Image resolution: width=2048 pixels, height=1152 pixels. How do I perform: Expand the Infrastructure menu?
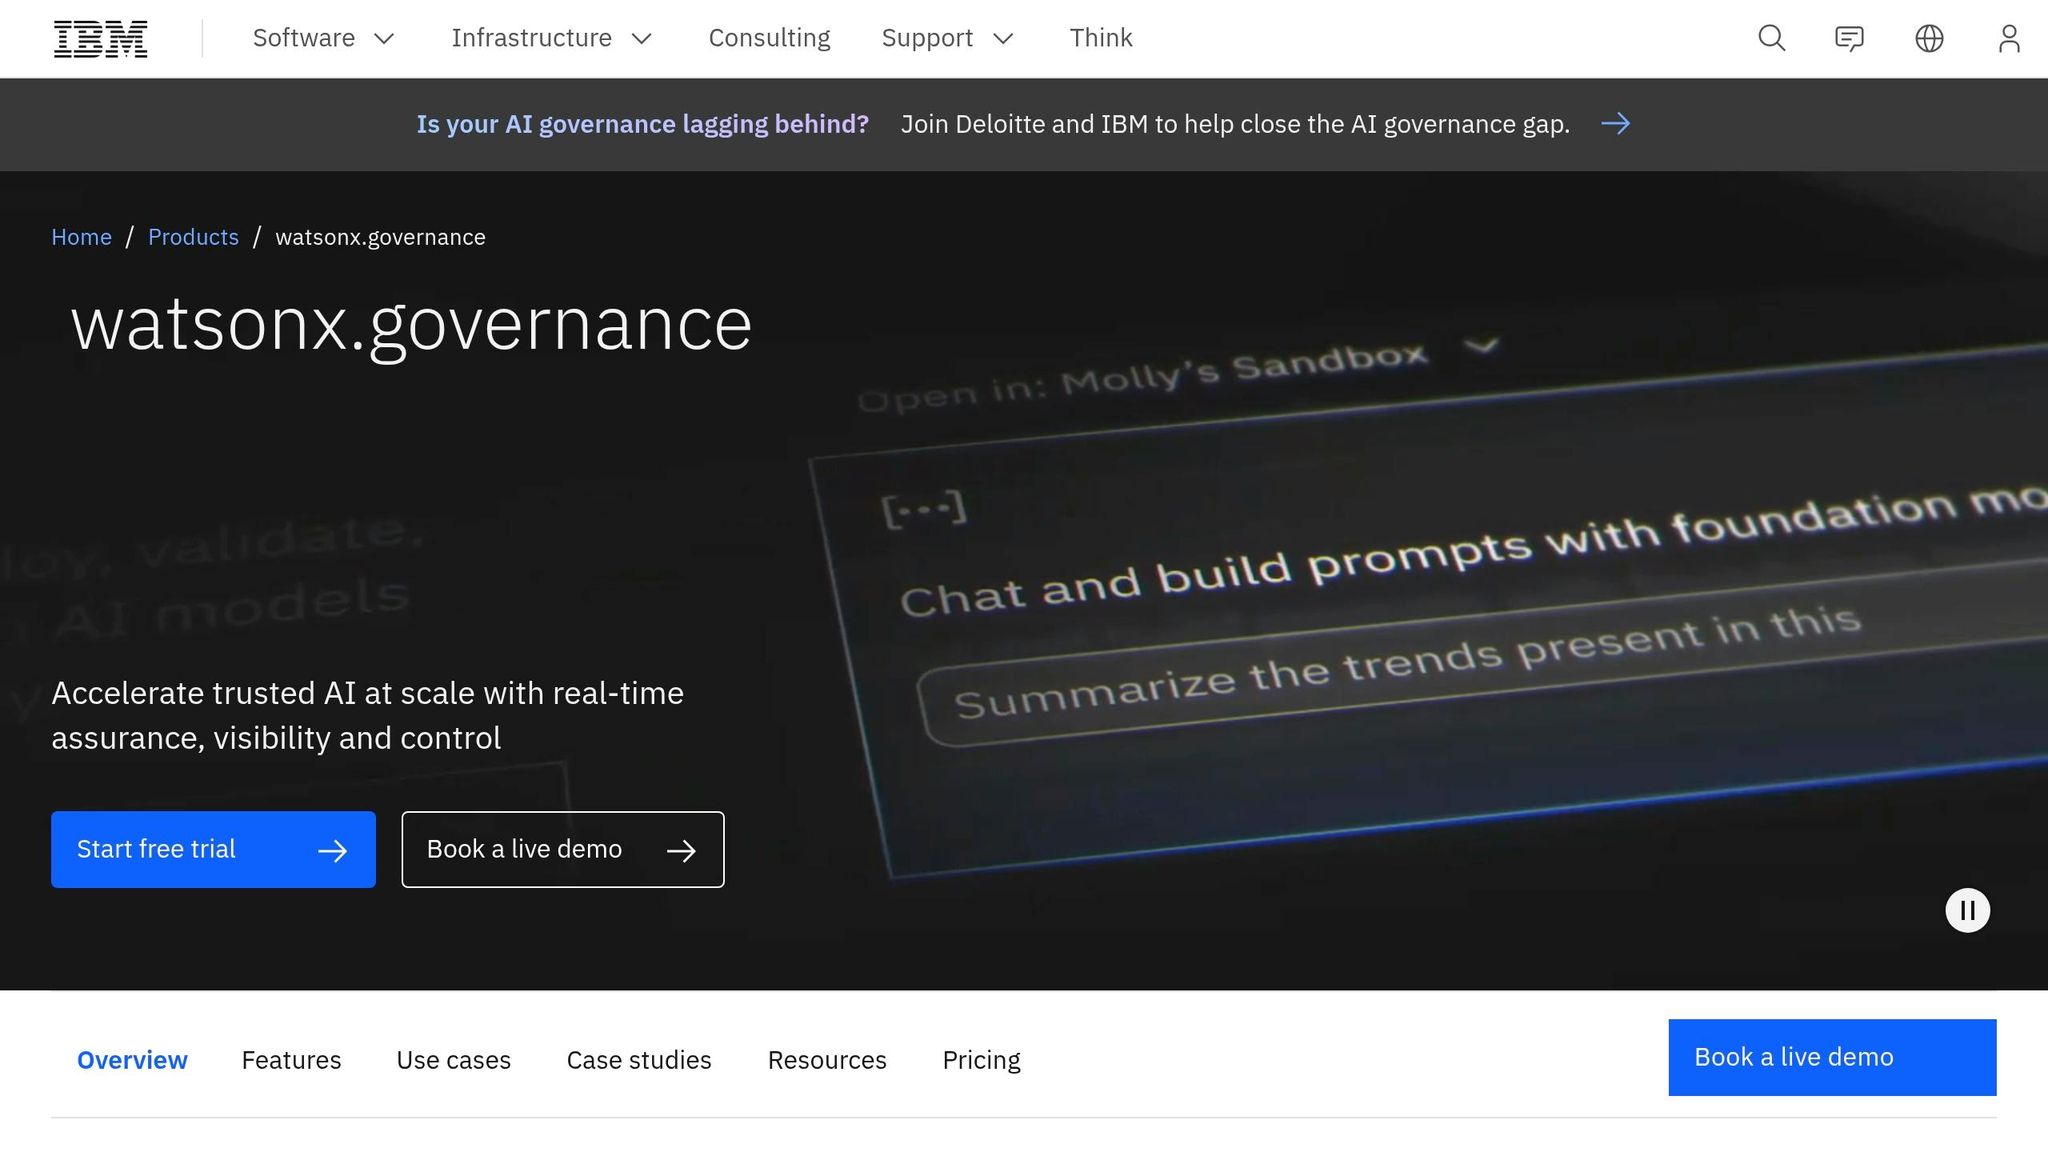click(x=552, y=38)
